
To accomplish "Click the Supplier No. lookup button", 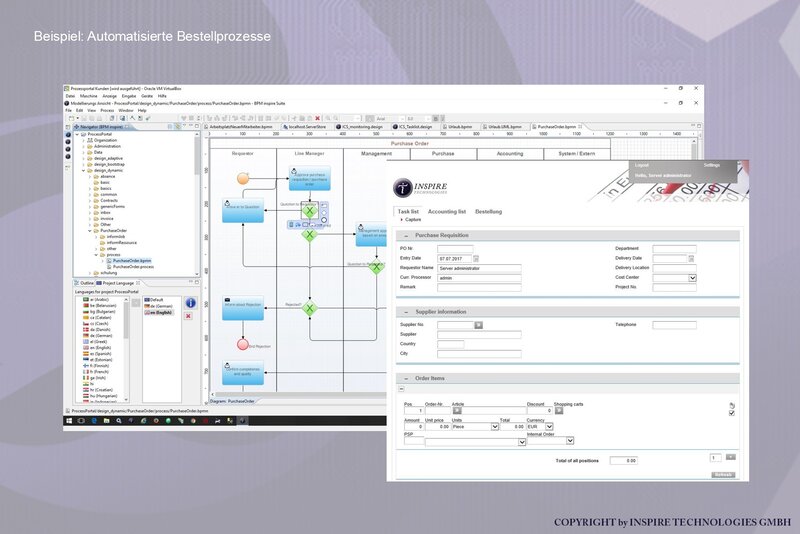I will (x=478, y=325).
